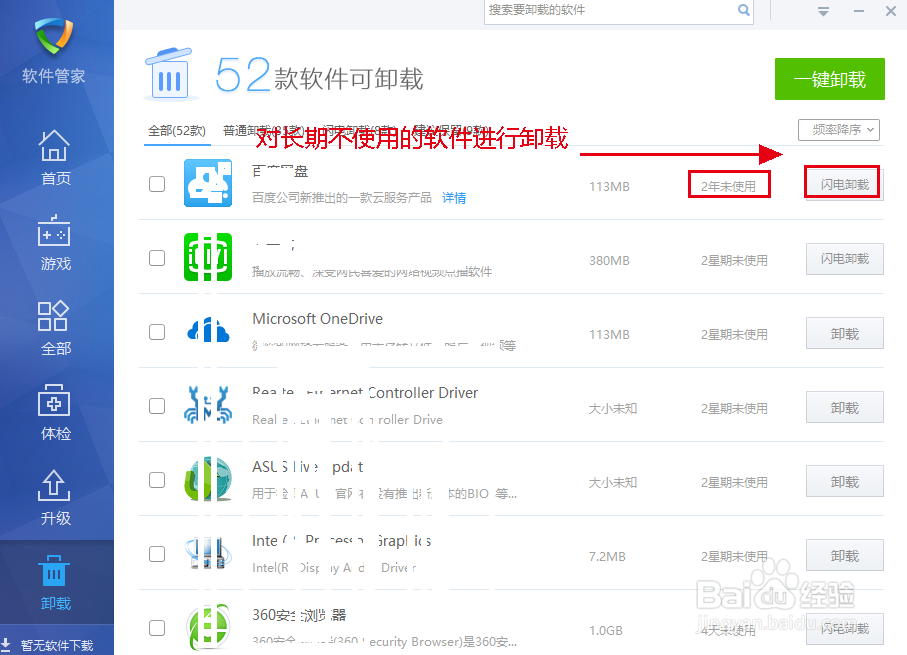
Task: Click the Microsoft OneDrive name
Action: click(x=318, y=319)
